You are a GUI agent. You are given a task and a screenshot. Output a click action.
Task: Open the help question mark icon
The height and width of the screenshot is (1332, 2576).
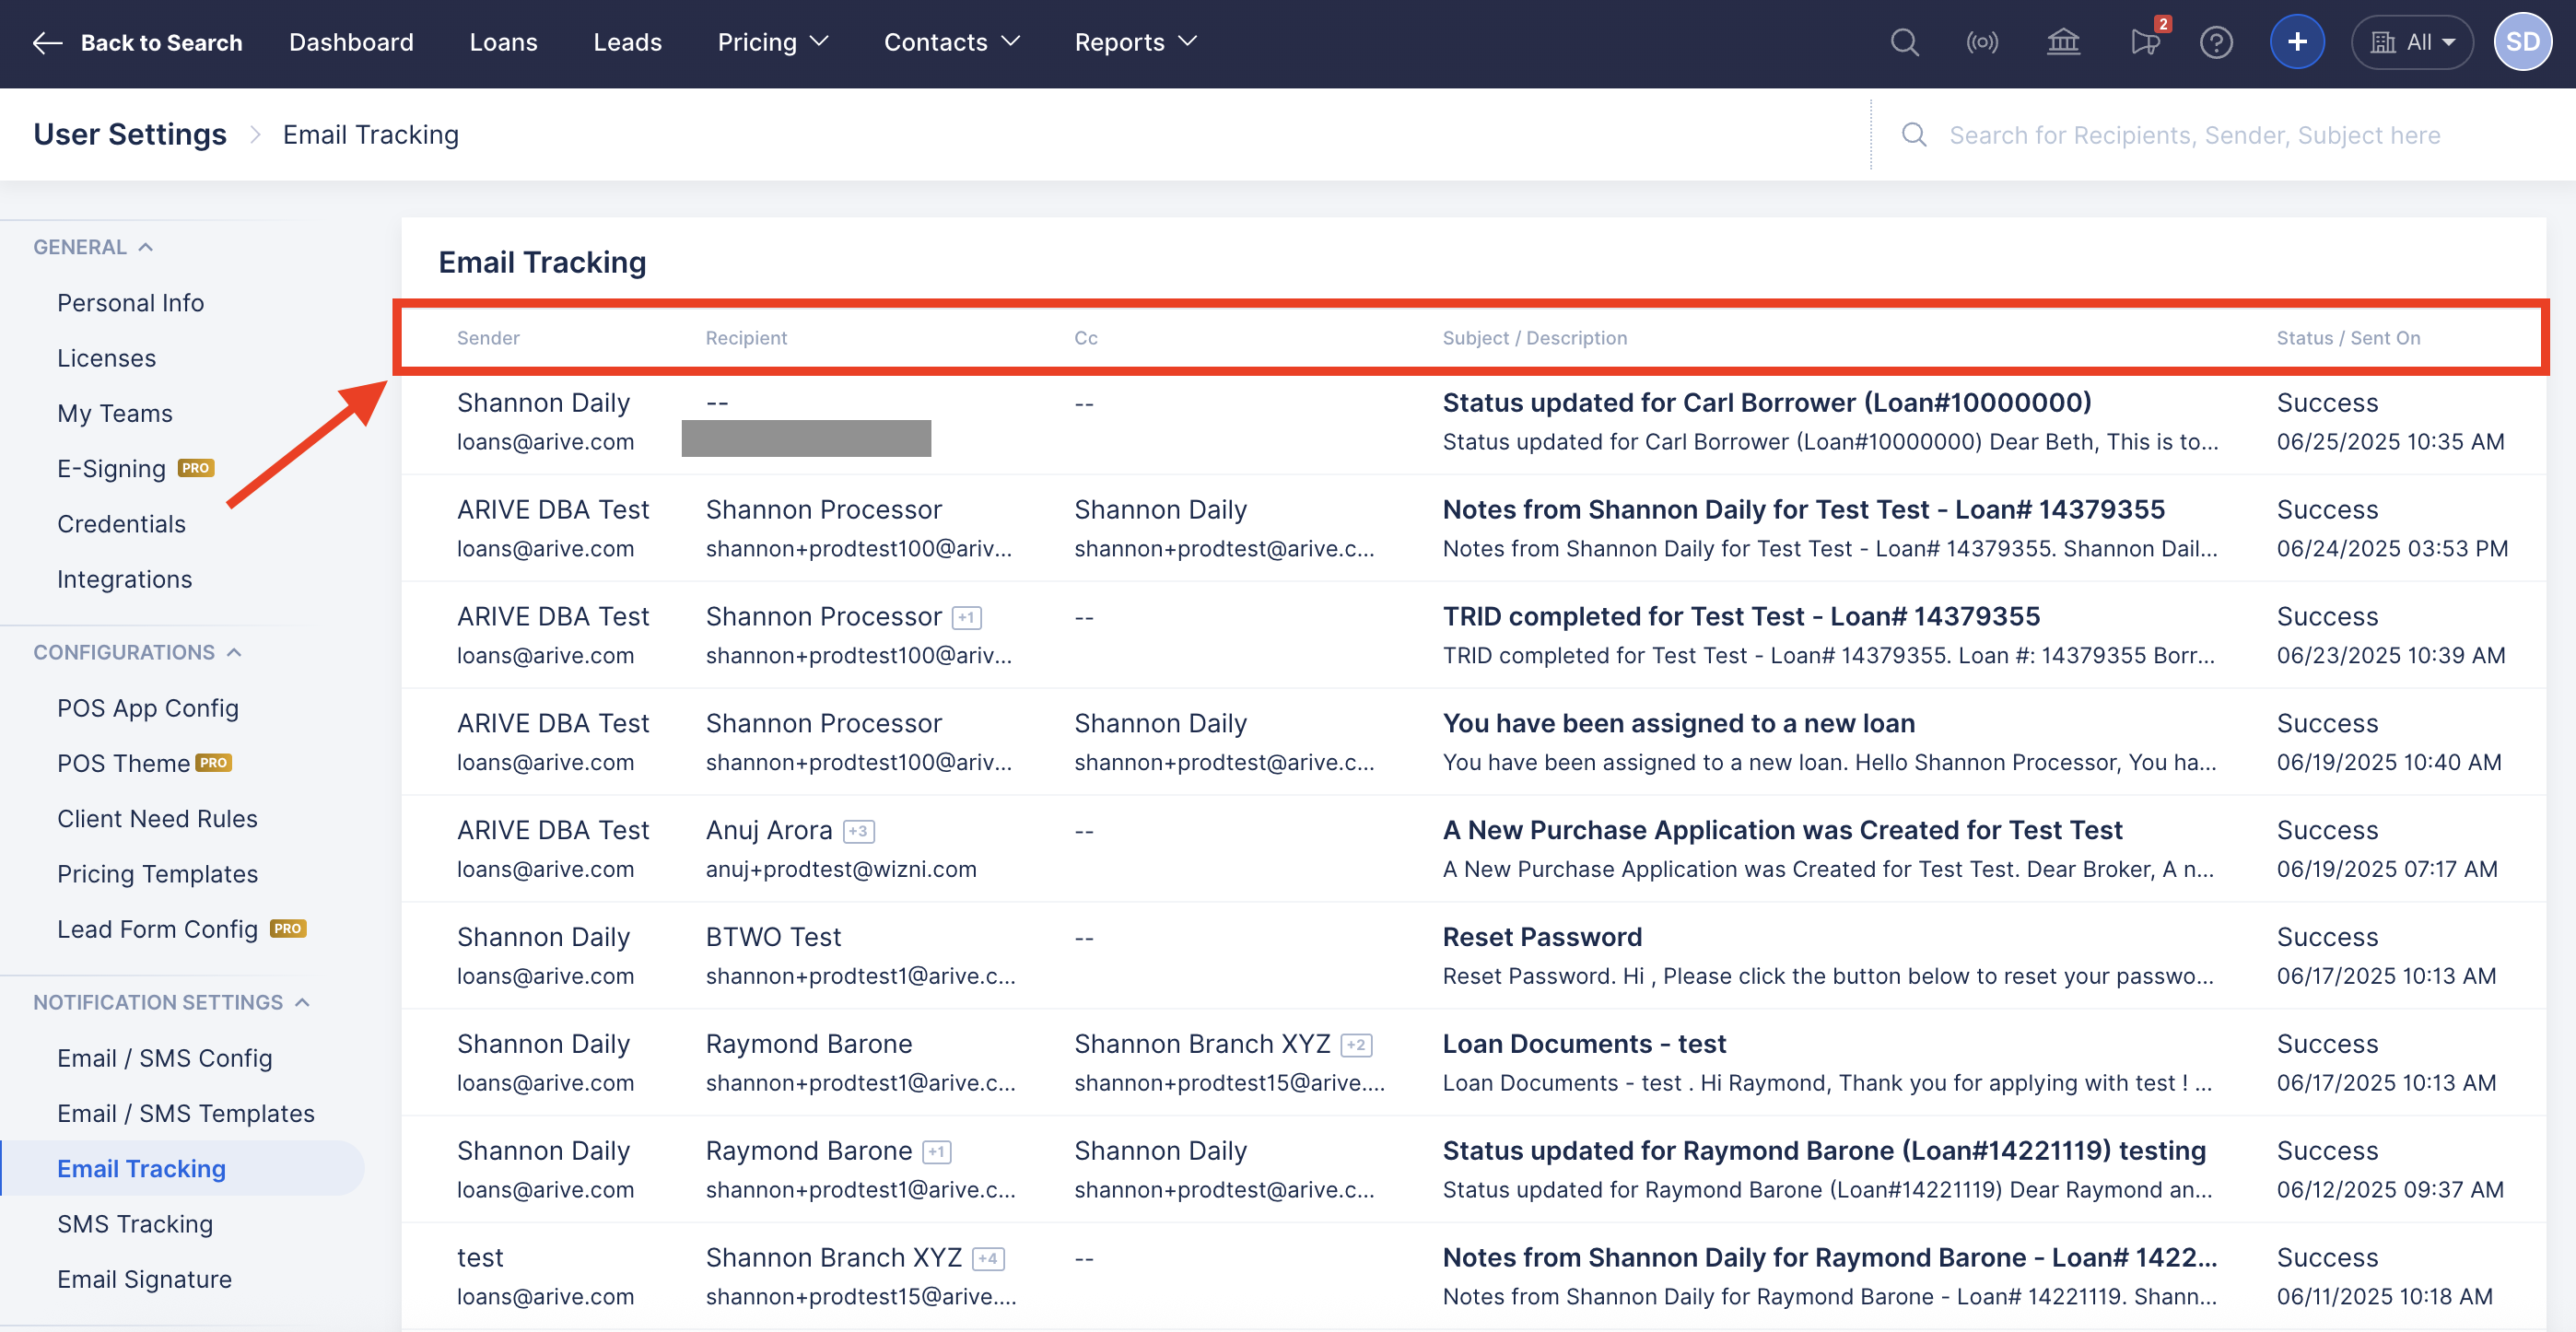pyautogui.click(x=2216, y=42)
